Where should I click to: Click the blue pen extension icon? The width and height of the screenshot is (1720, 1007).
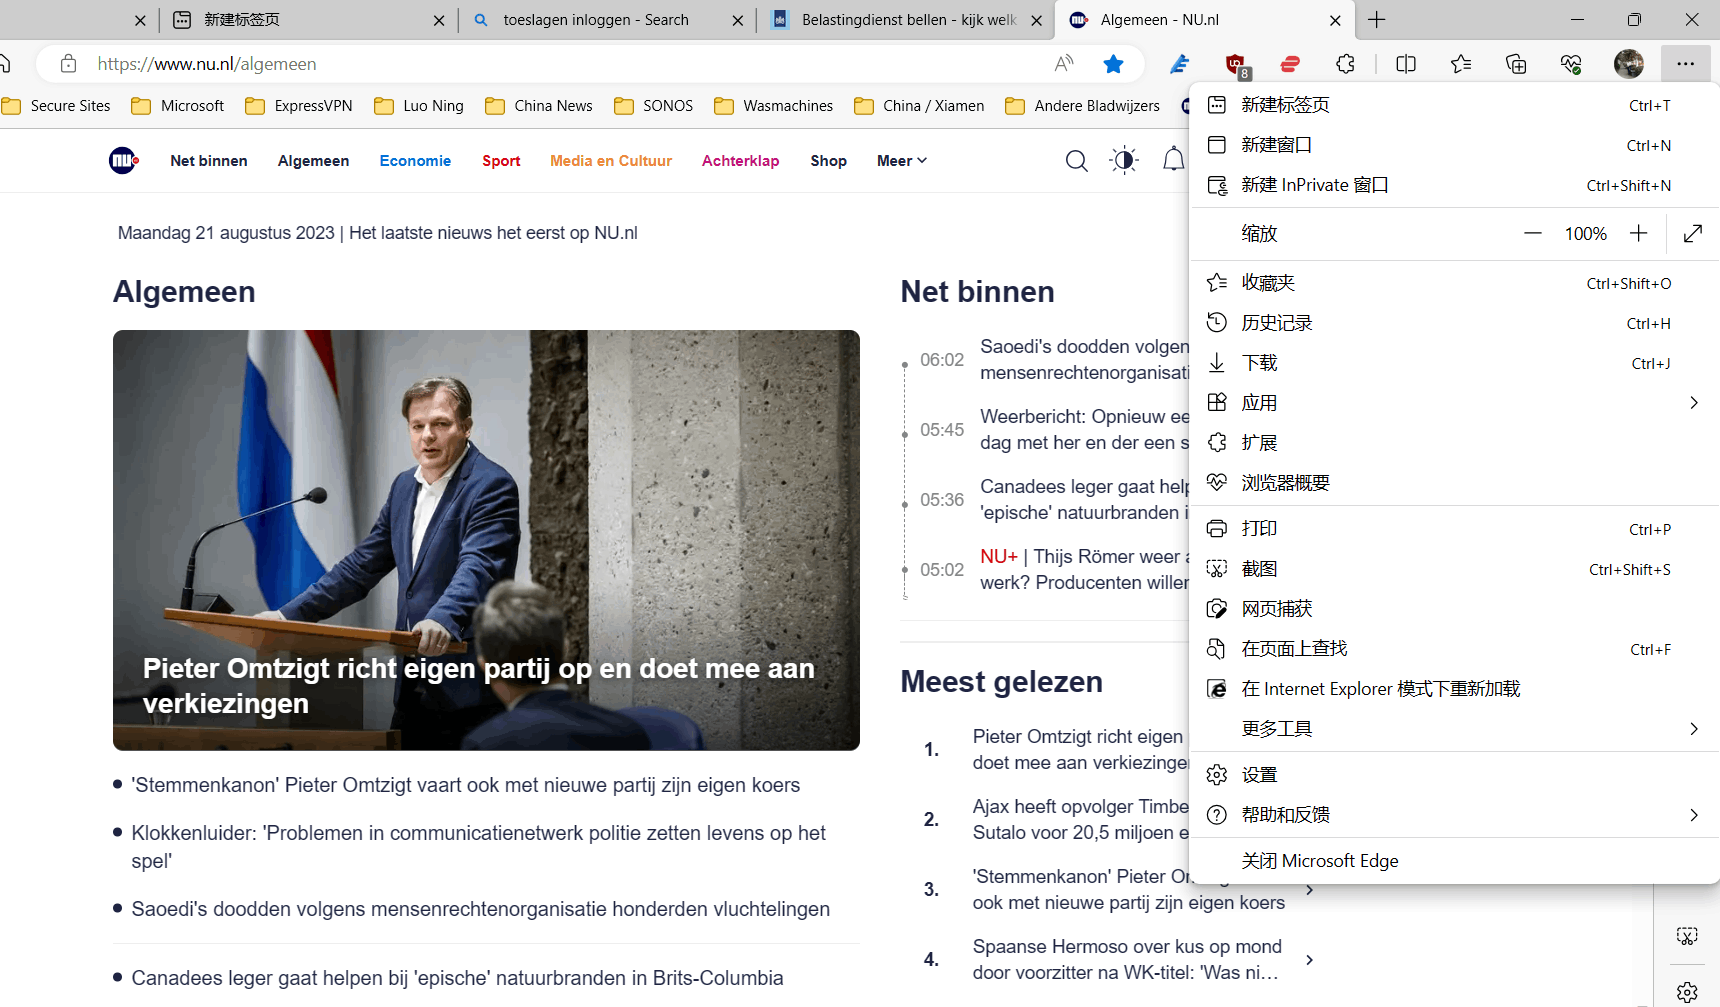(1180, 64)
